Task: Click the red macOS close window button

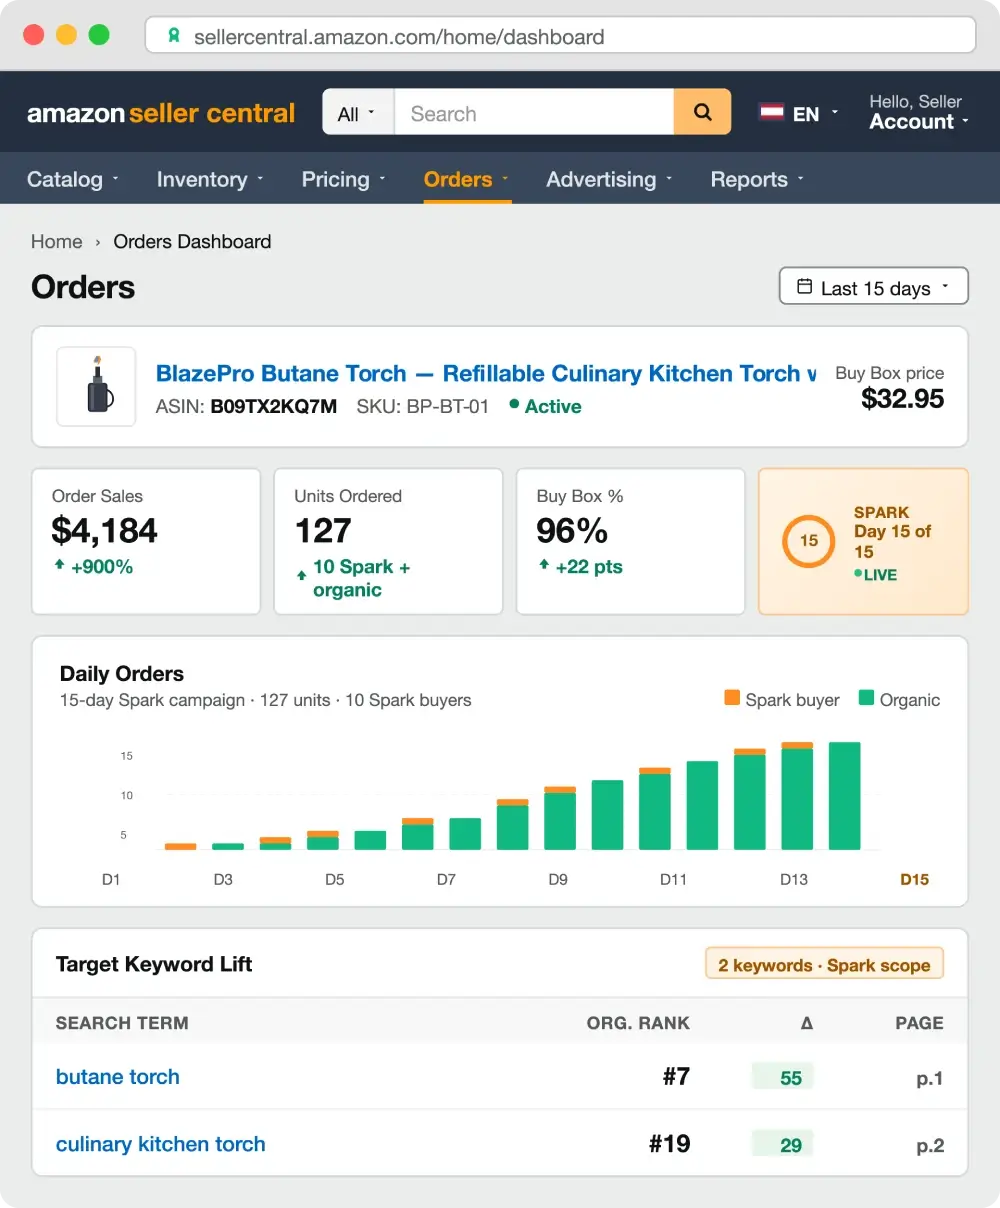Action: 33,35
